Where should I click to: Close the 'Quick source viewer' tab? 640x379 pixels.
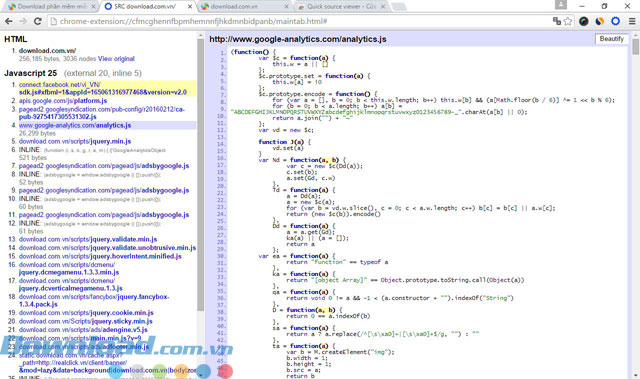[383, 7]
